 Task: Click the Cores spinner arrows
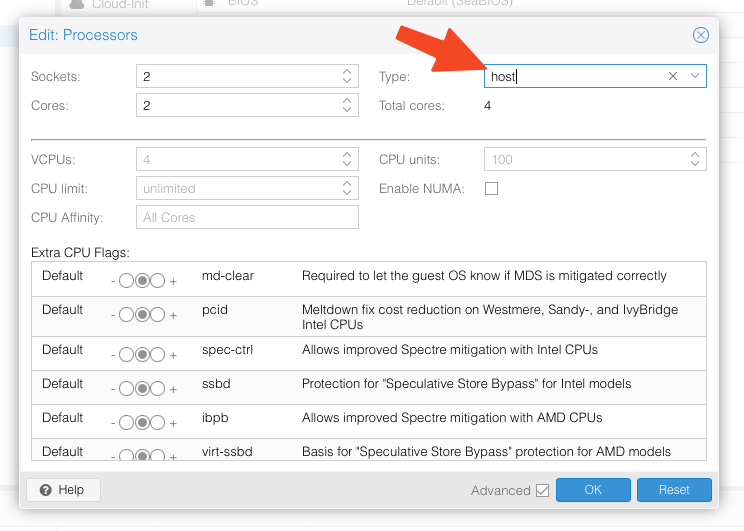click(x=347, y=105)
